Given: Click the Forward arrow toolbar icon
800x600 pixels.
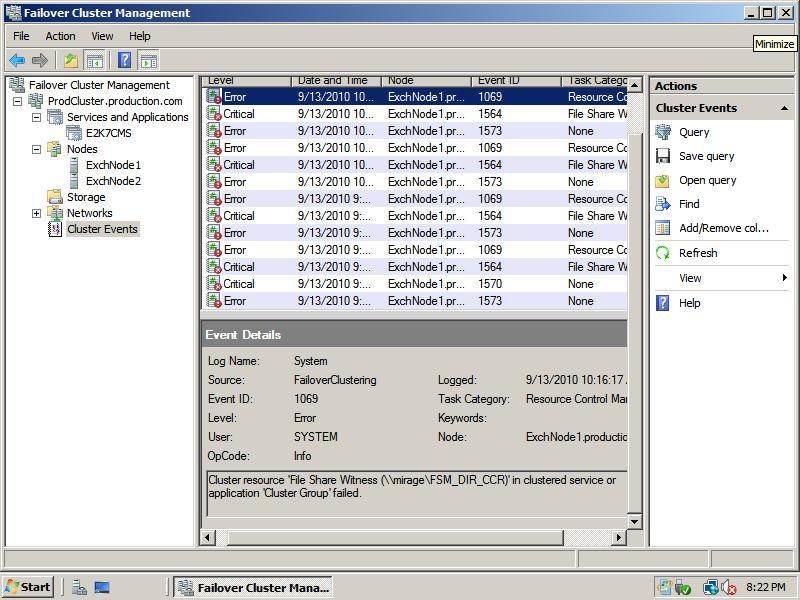Looking at the screenshot, I should (40, 60).
